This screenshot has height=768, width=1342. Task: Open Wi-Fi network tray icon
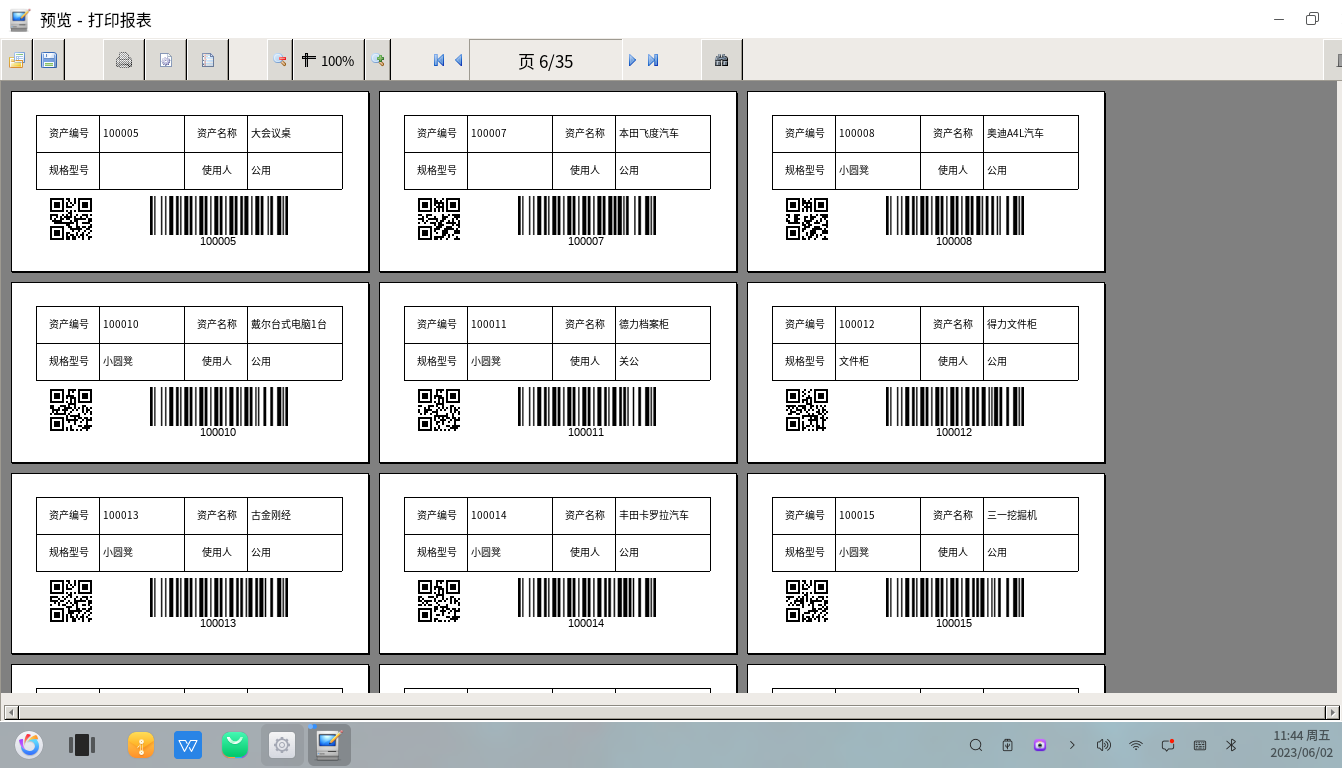pyautogui.click(x=1136, y=745)
